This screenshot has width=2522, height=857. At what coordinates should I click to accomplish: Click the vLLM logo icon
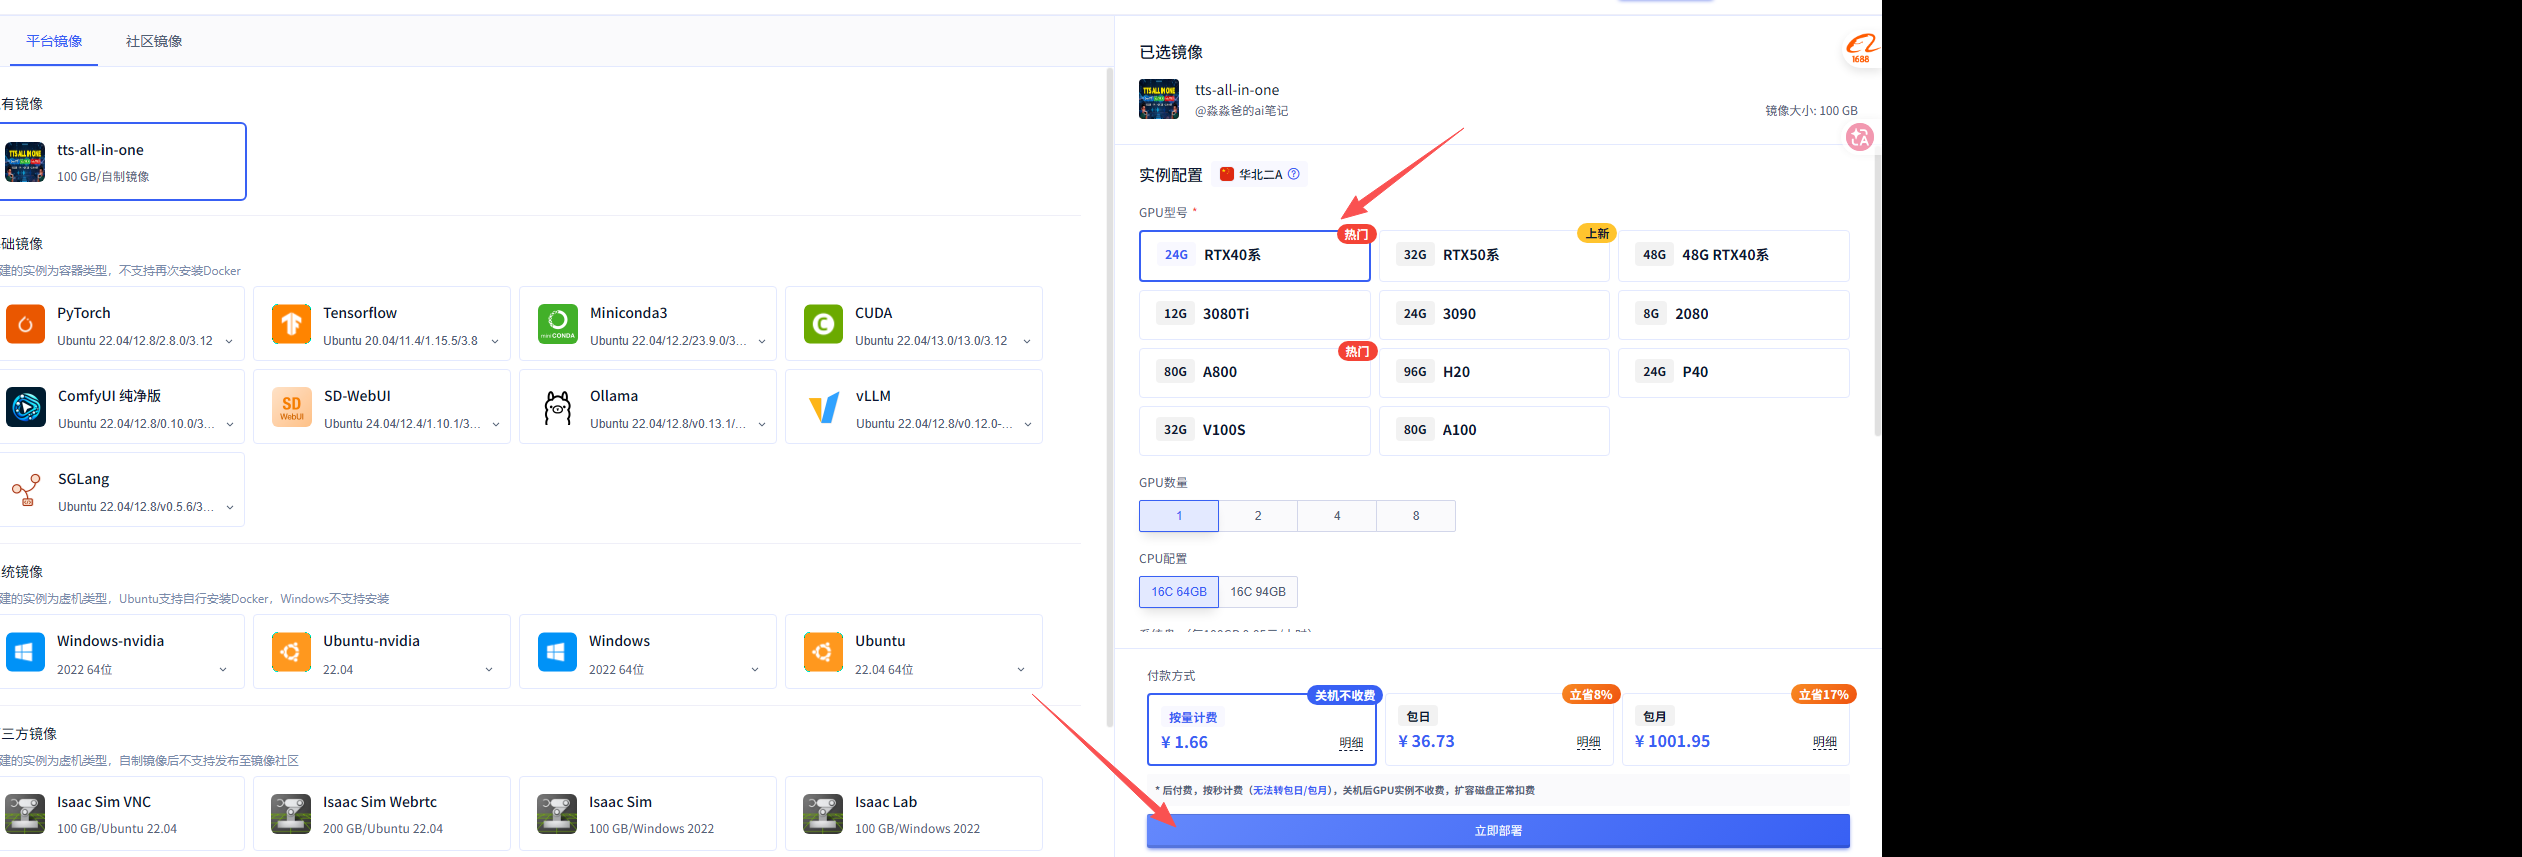(823, 407)
